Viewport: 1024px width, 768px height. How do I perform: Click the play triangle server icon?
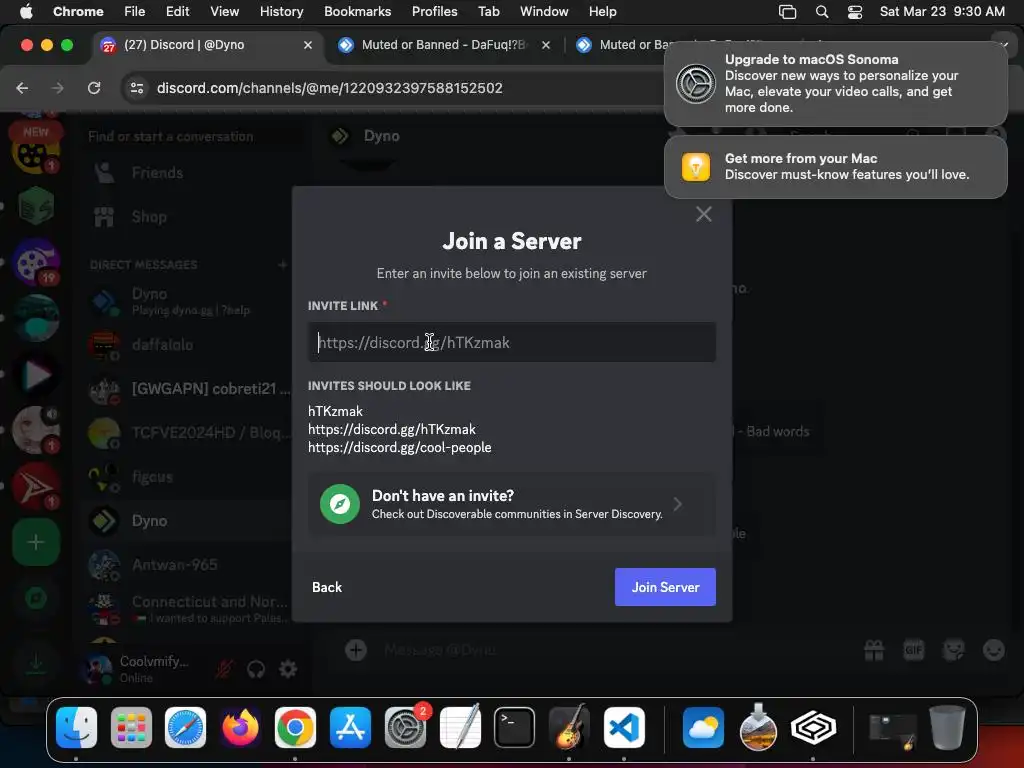[36, 374]
